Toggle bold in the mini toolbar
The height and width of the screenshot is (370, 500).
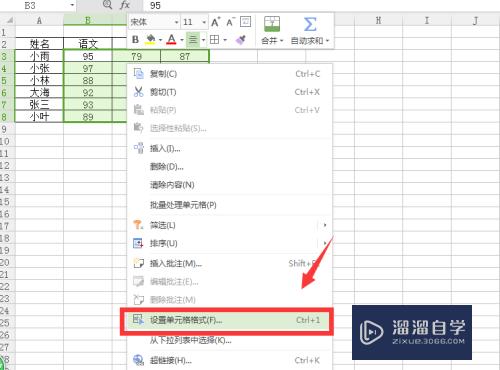pos(135,40)
